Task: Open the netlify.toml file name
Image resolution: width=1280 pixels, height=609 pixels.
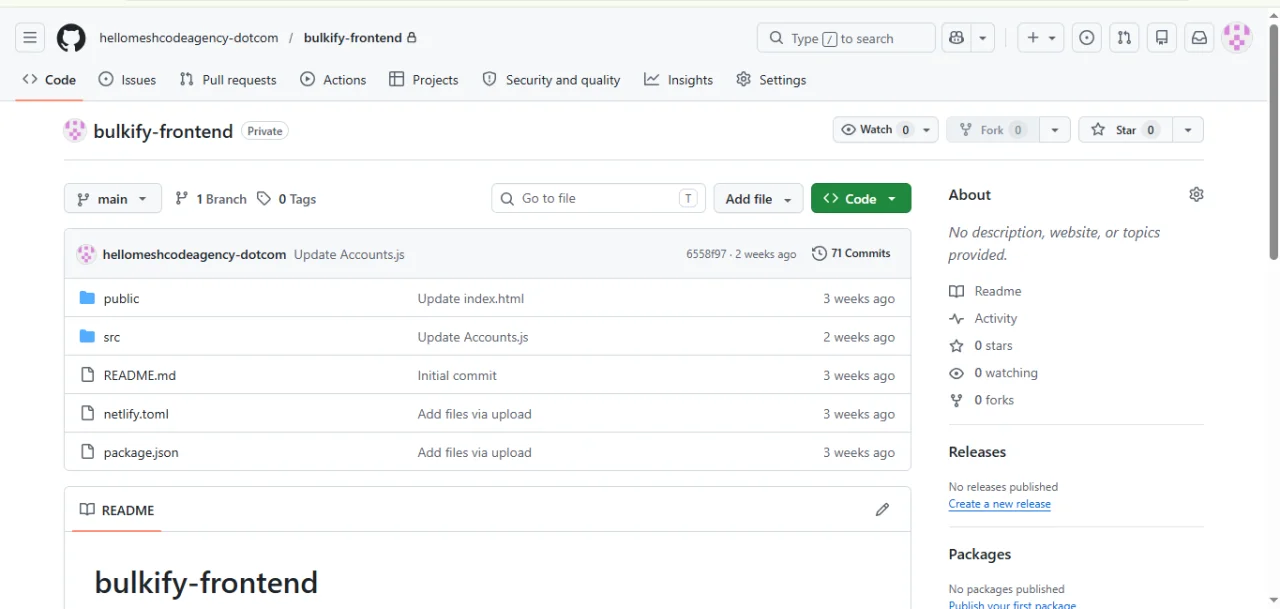Action: 136,414
